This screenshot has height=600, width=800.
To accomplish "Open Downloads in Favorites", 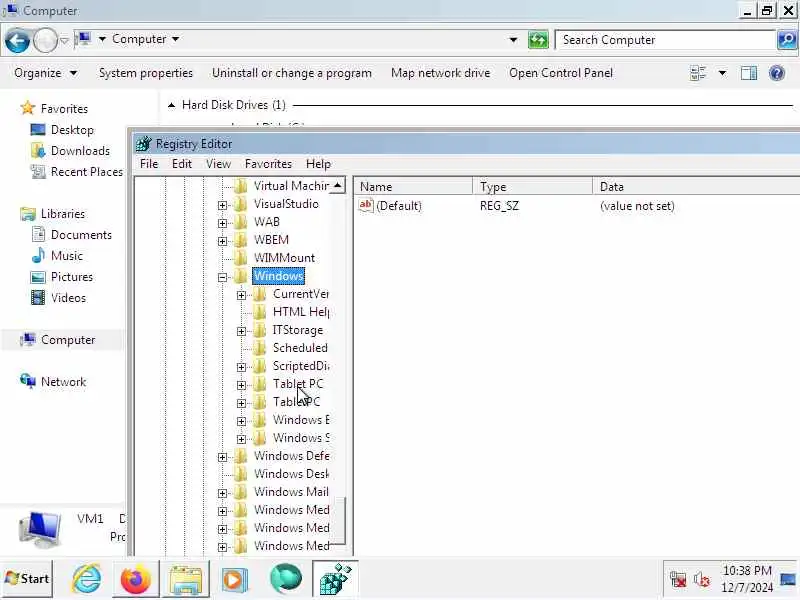I will point(80,151).
